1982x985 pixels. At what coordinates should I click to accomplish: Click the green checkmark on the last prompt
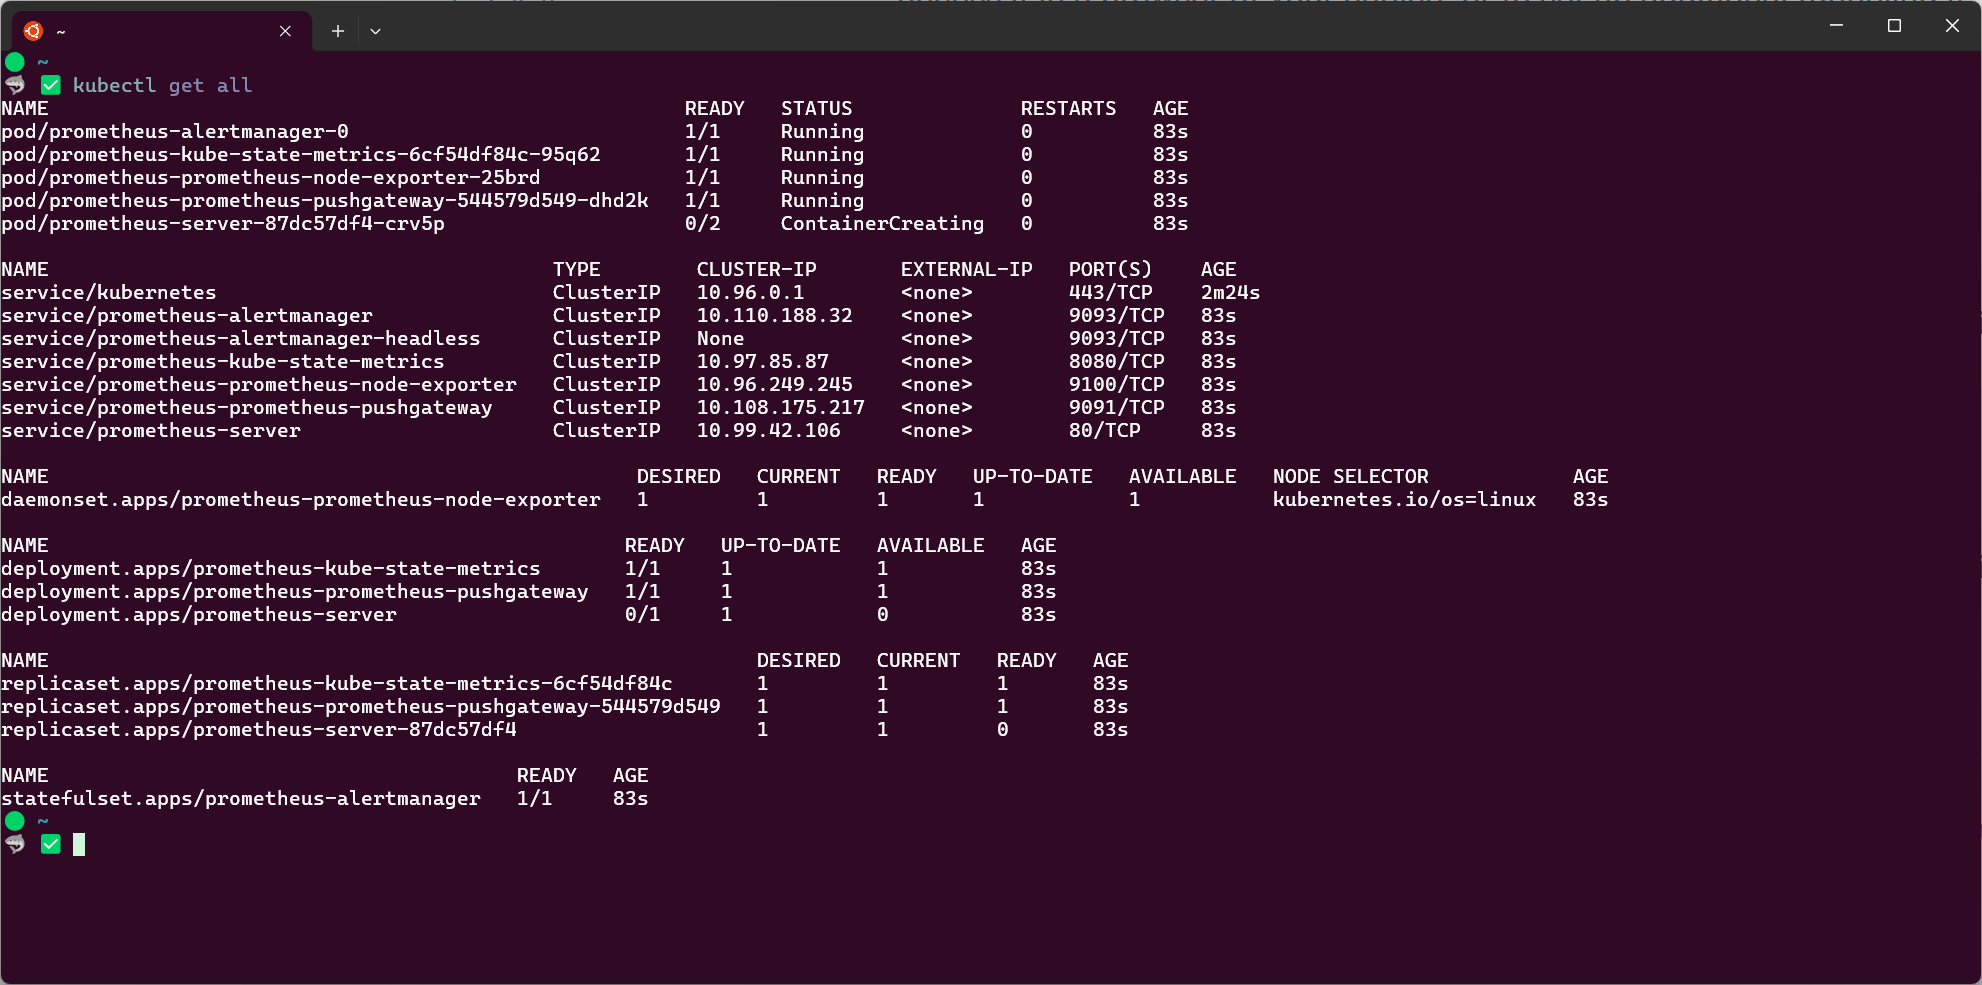51,844
